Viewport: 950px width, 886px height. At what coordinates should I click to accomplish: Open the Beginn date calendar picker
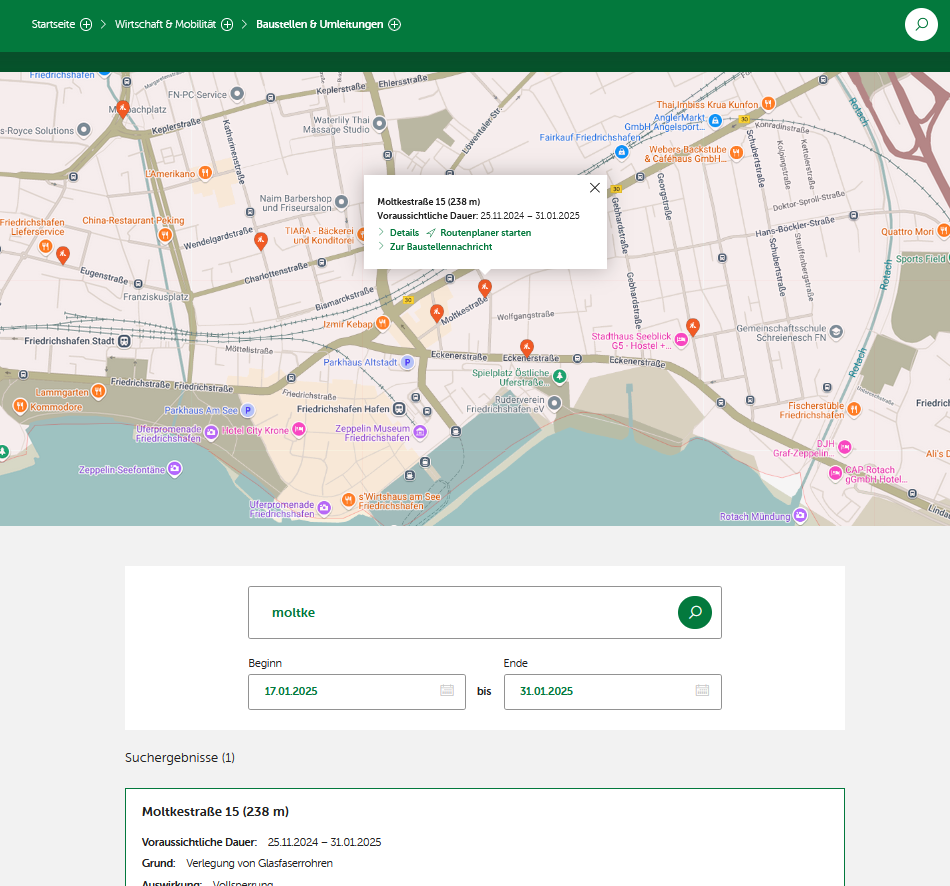[447, 691]
